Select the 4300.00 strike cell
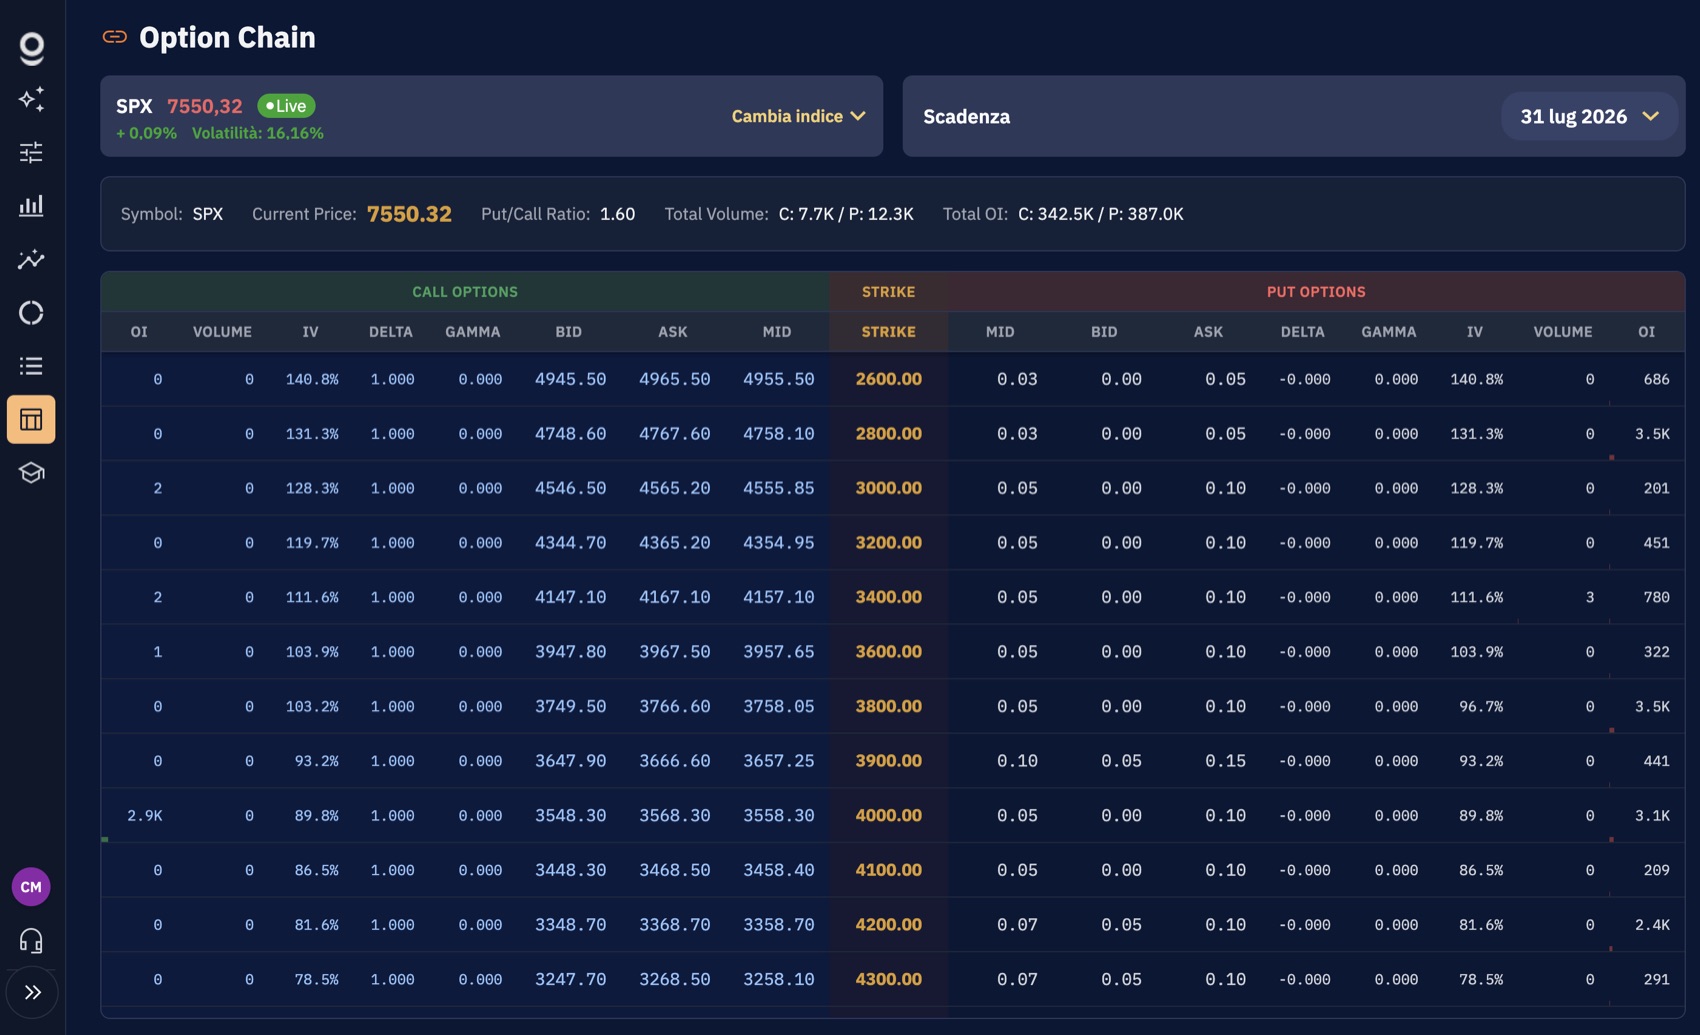Viewport: 1700px width, 1035px height. pos(889,979)
